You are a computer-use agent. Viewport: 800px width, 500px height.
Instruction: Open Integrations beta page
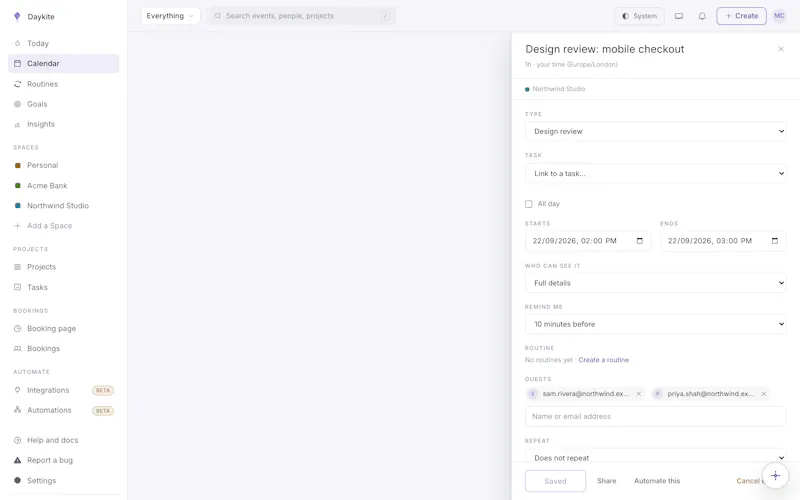click(x=63, y=390)
